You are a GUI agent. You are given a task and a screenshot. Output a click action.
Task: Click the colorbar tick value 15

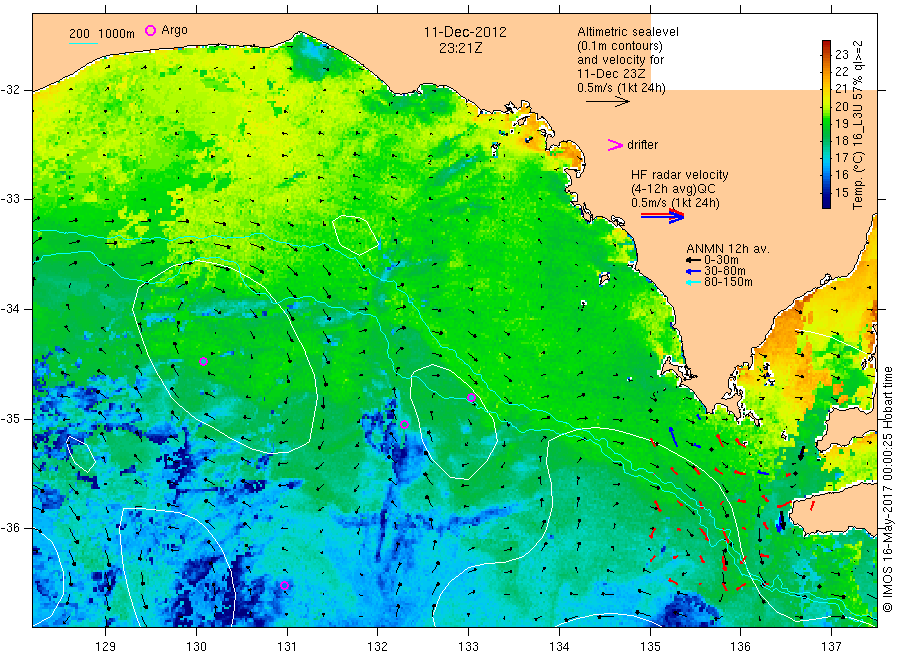click(x=841, y=193)
